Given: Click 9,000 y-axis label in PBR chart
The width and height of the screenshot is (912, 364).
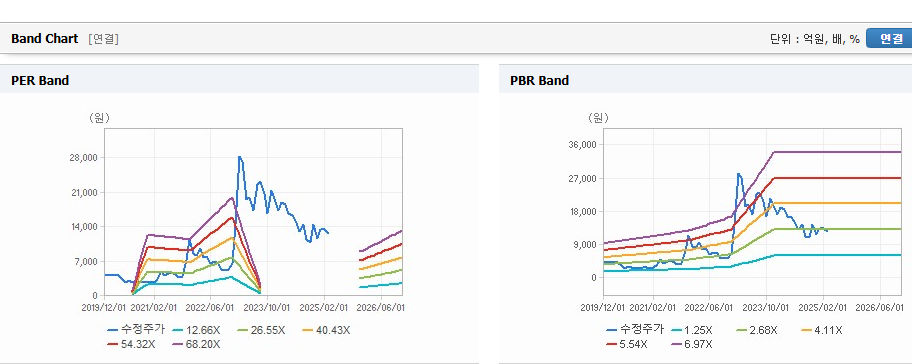Looking at the screenshot, I should point(585,244).
